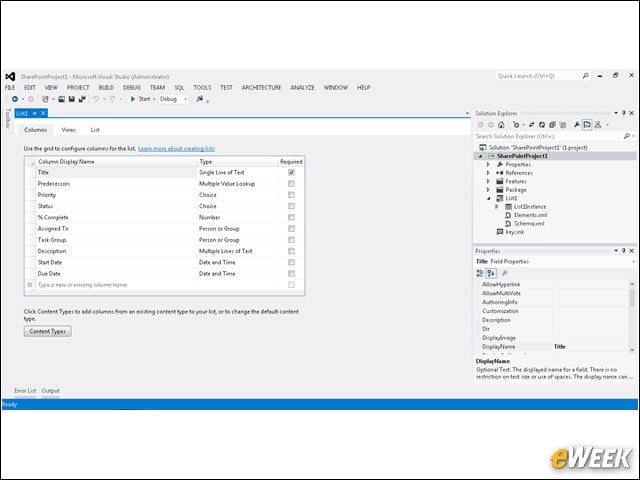This screenshot has width=640, height=480.
Task: Click the Search Solution Explorer input field
Action: click(x=549, y=136)
